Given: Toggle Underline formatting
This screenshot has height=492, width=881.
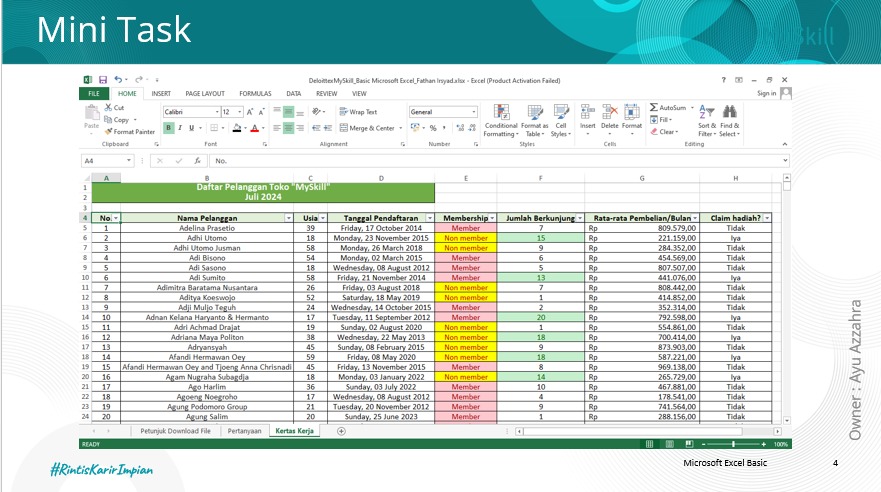Looking at the screenshot, I should point(192,128).
